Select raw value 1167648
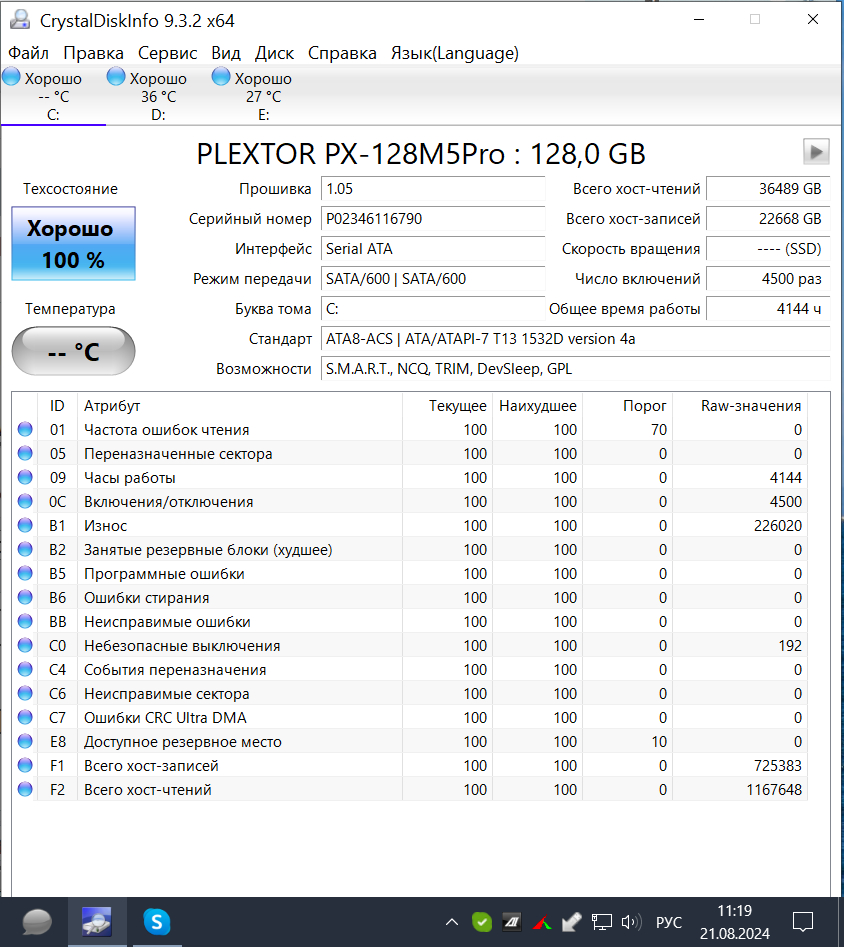 [774, 789]
